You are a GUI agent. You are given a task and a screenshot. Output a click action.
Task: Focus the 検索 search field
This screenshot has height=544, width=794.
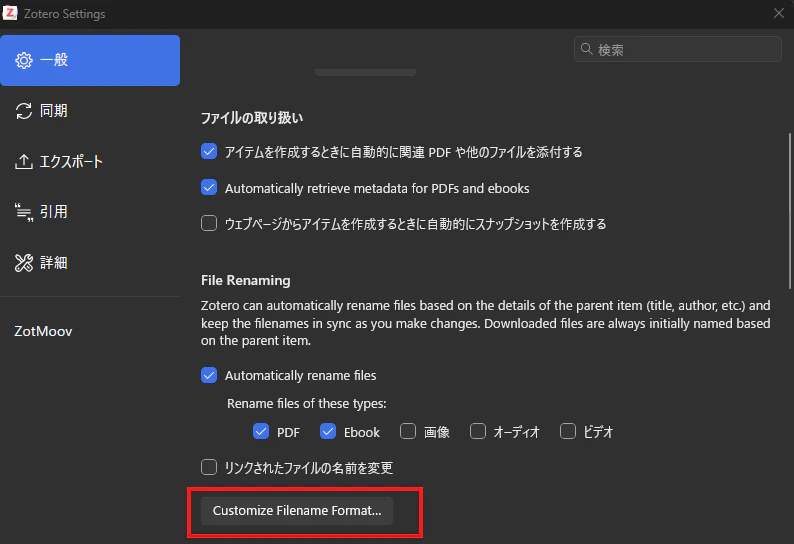[x=678, y=49]
